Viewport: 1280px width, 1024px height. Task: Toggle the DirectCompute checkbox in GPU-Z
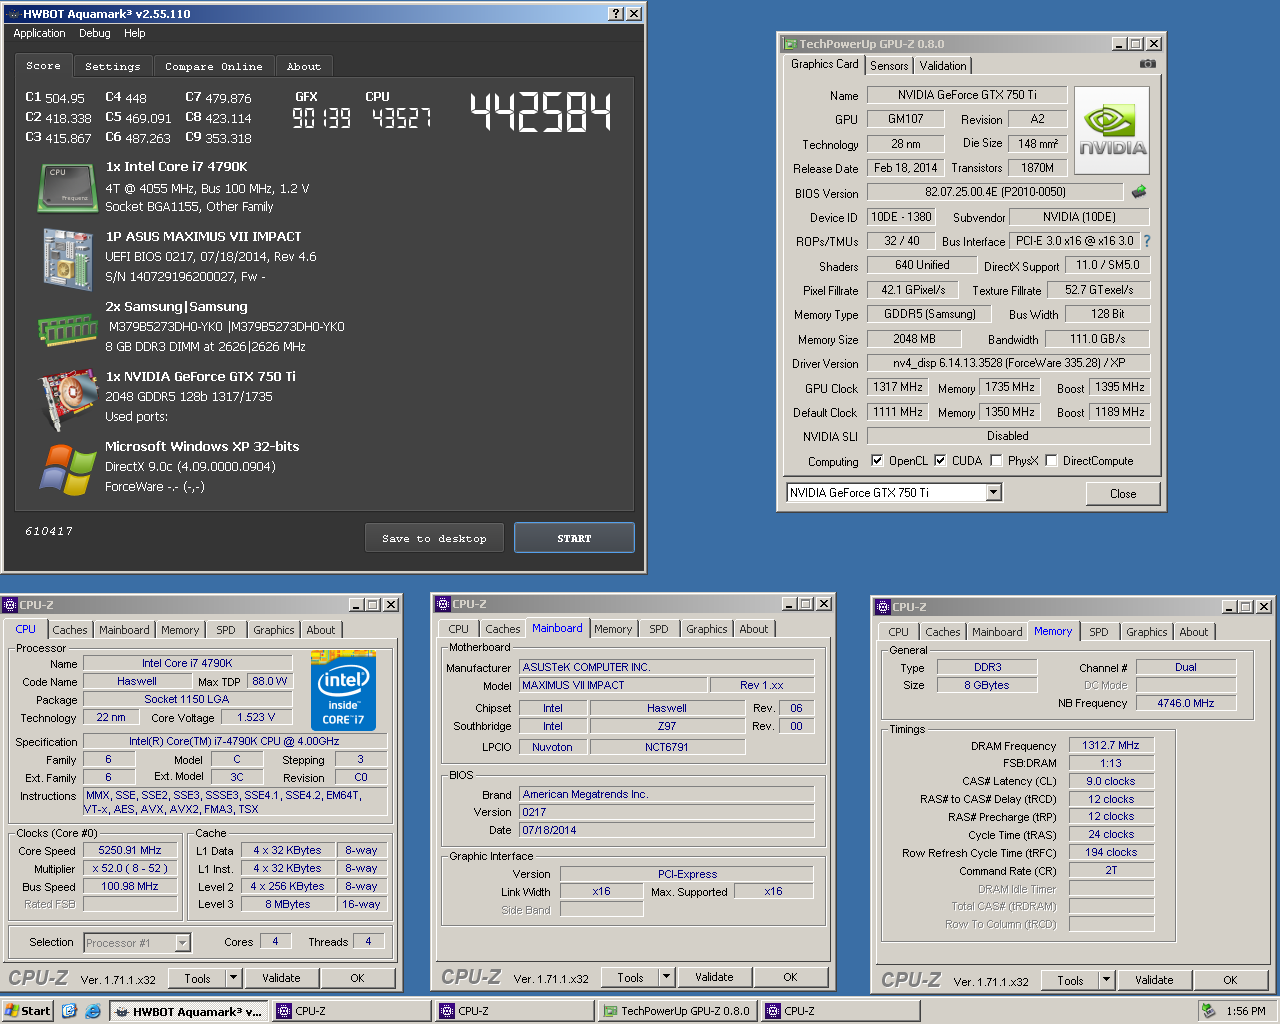1051,461
